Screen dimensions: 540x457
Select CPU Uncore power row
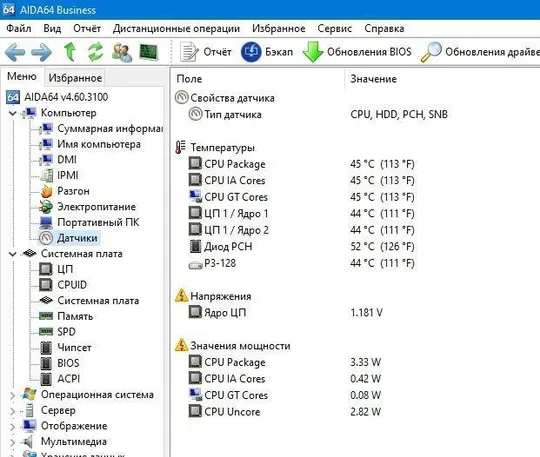coord(285,412)
